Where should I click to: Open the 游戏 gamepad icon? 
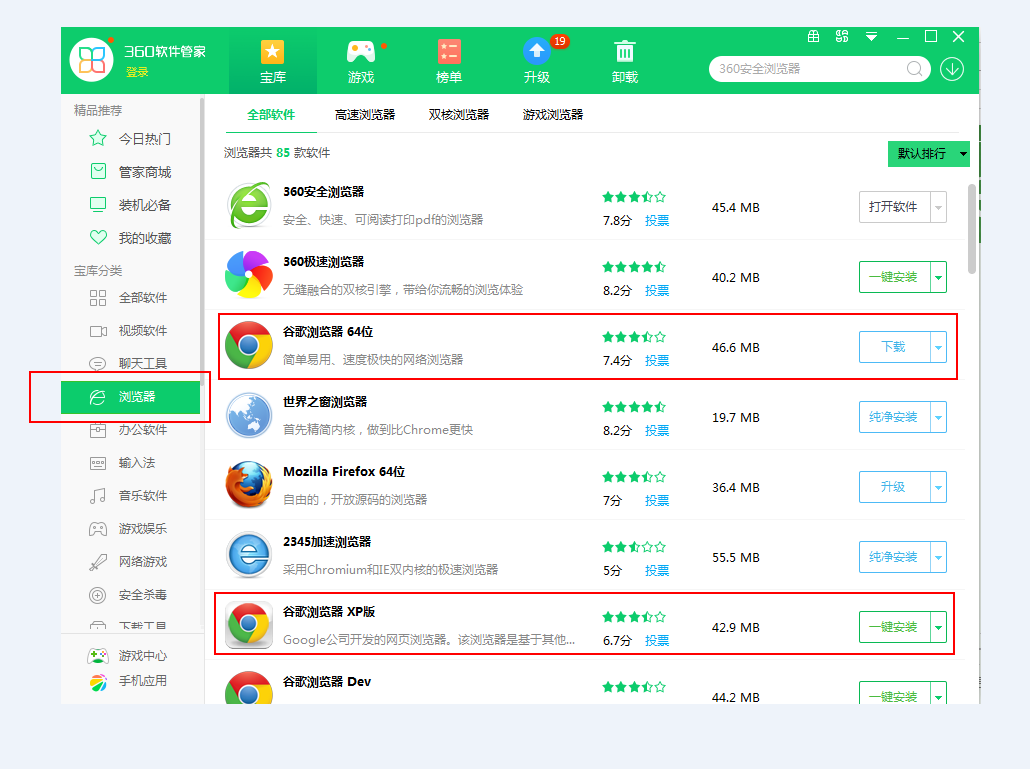point(361,52)
